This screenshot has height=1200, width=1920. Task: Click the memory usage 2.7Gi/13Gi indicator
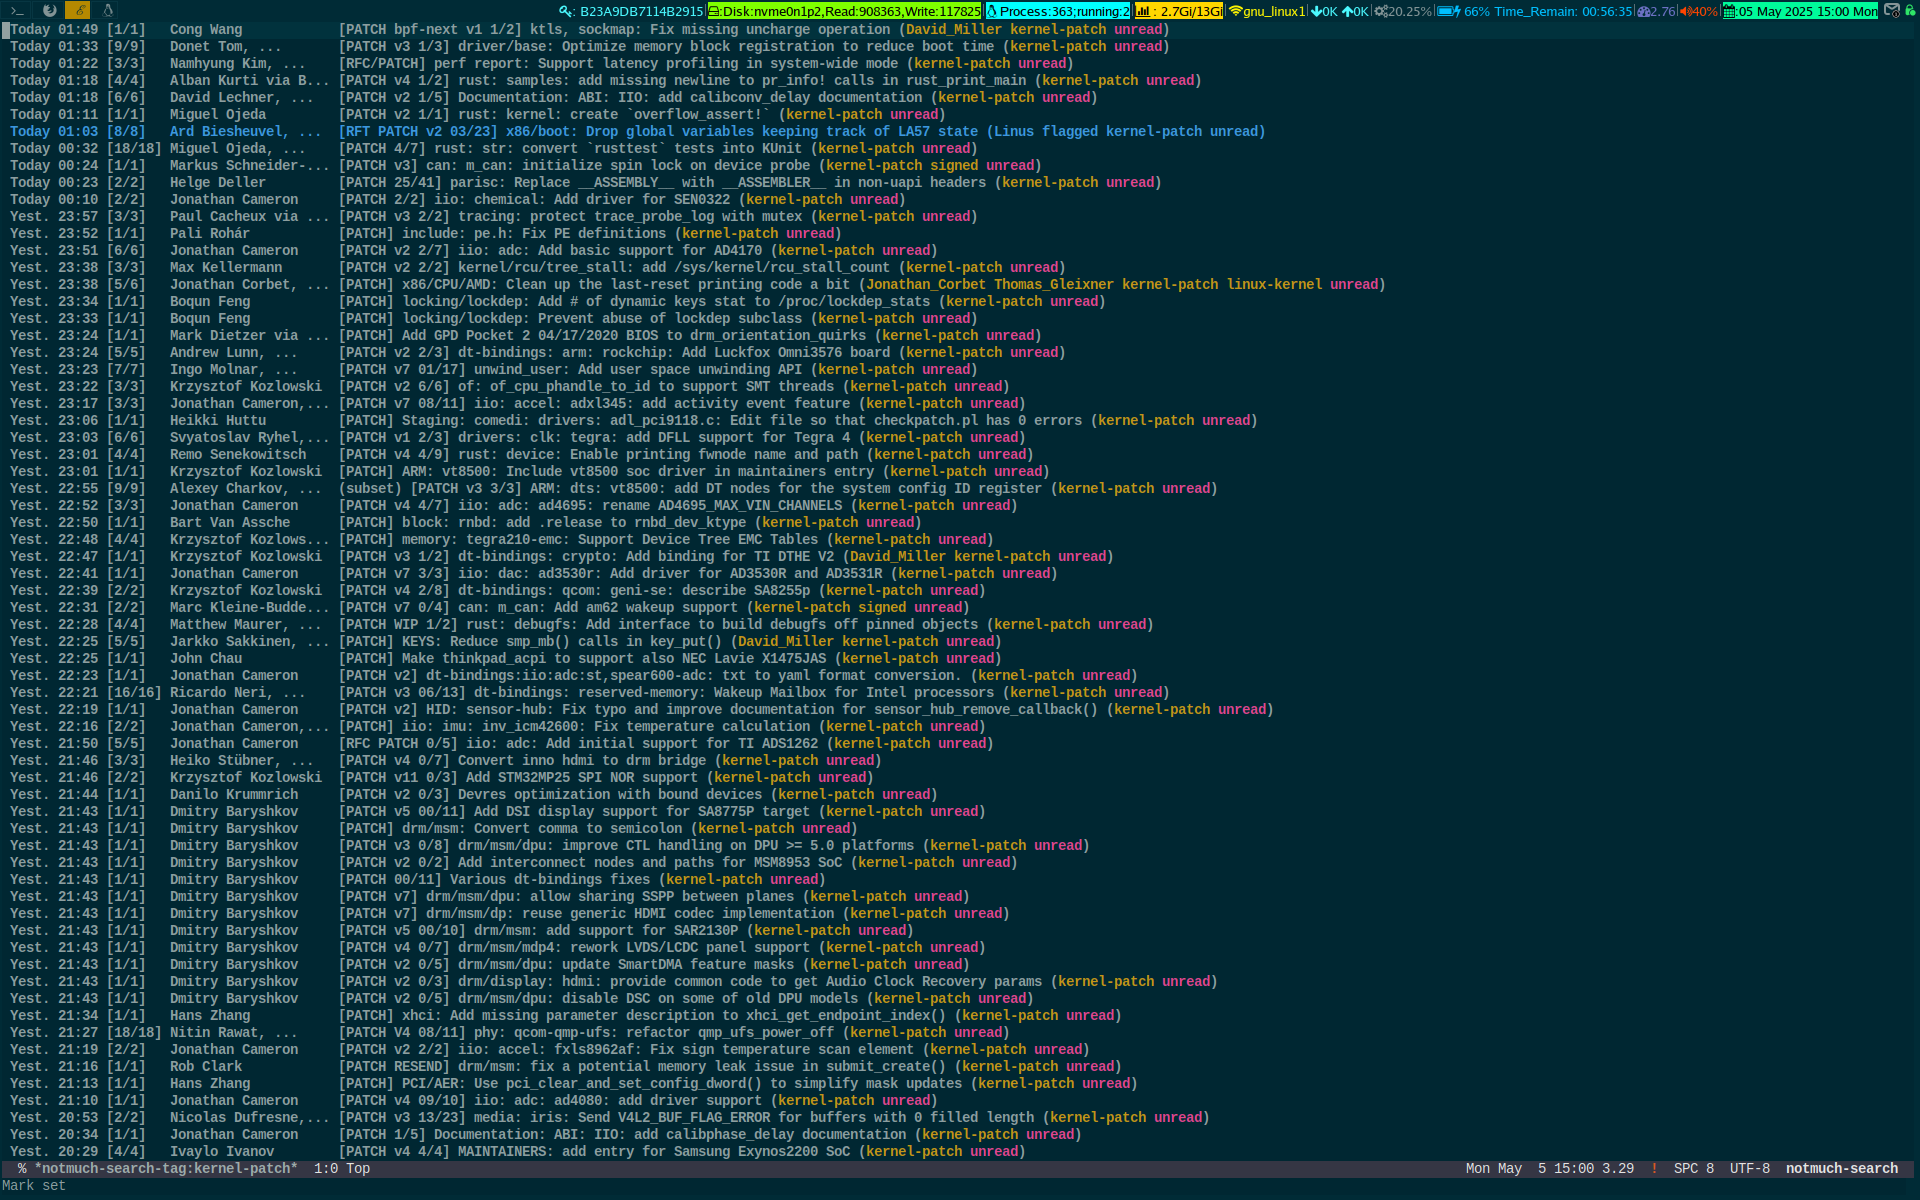click(1178, 11)
